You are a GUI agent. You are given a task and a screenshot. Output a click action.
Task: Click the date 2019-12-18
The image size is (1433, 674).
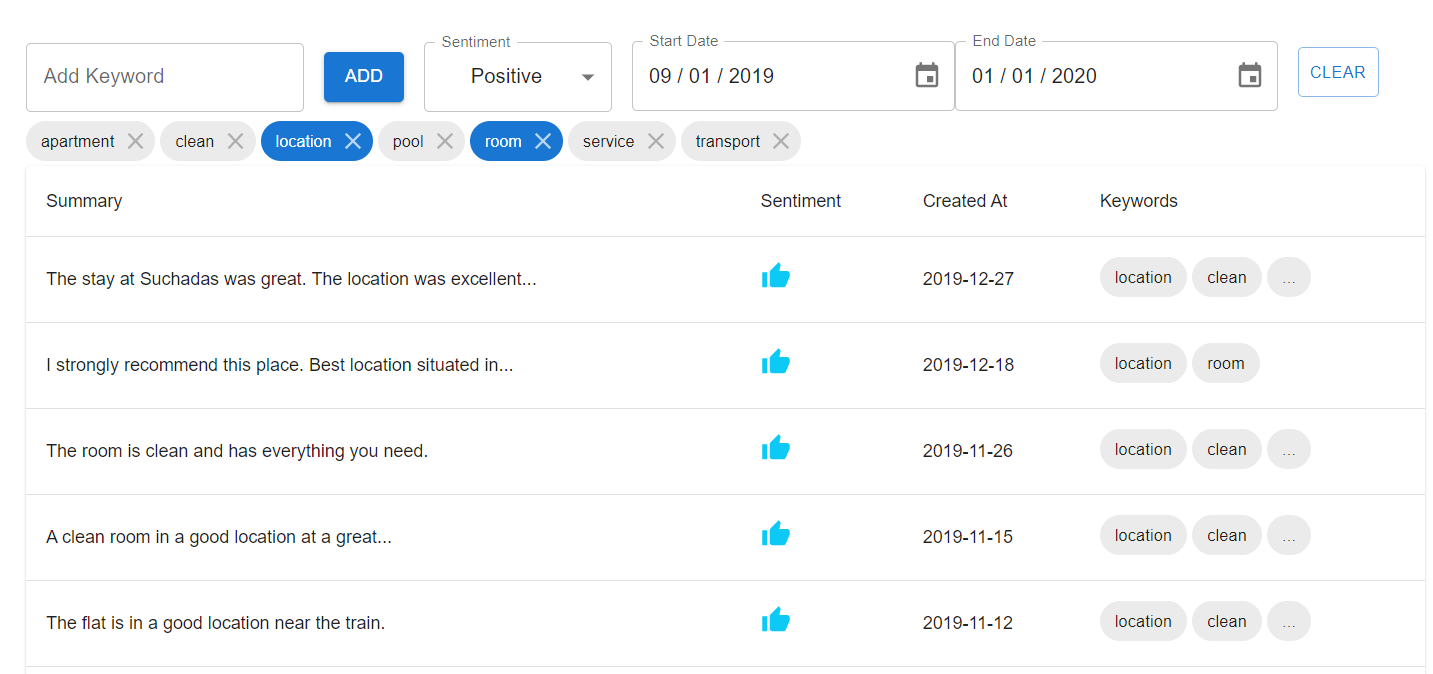968,365
